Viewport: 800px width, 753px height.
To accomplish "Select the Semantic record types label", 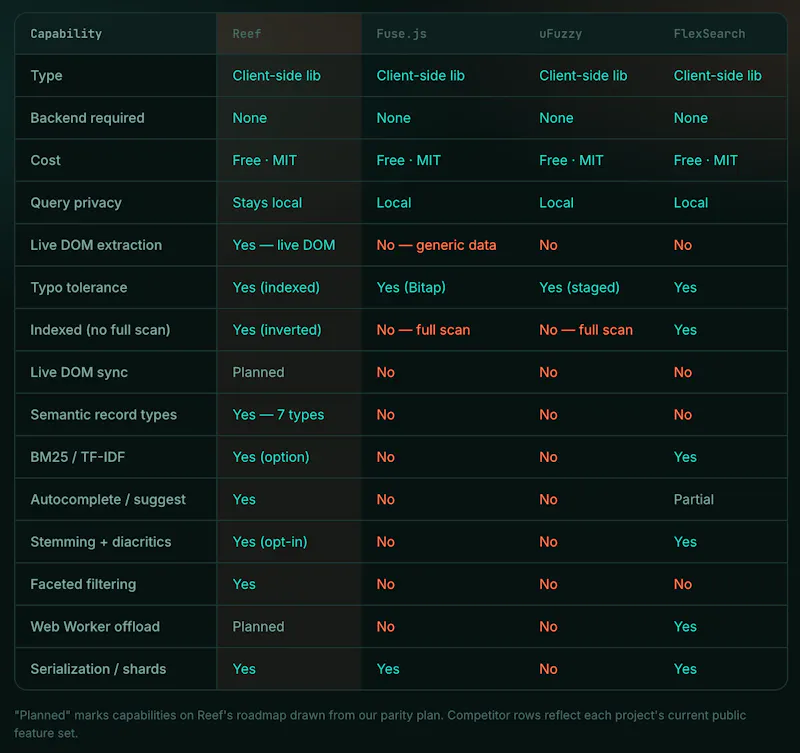I will point(104,414).
